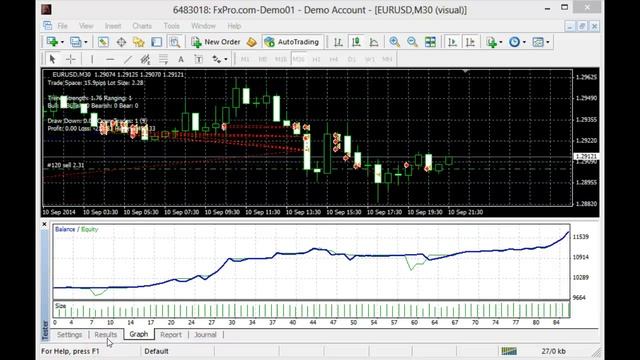Click the New Order button
Screen dimensions: 640x360
[216, 42]
